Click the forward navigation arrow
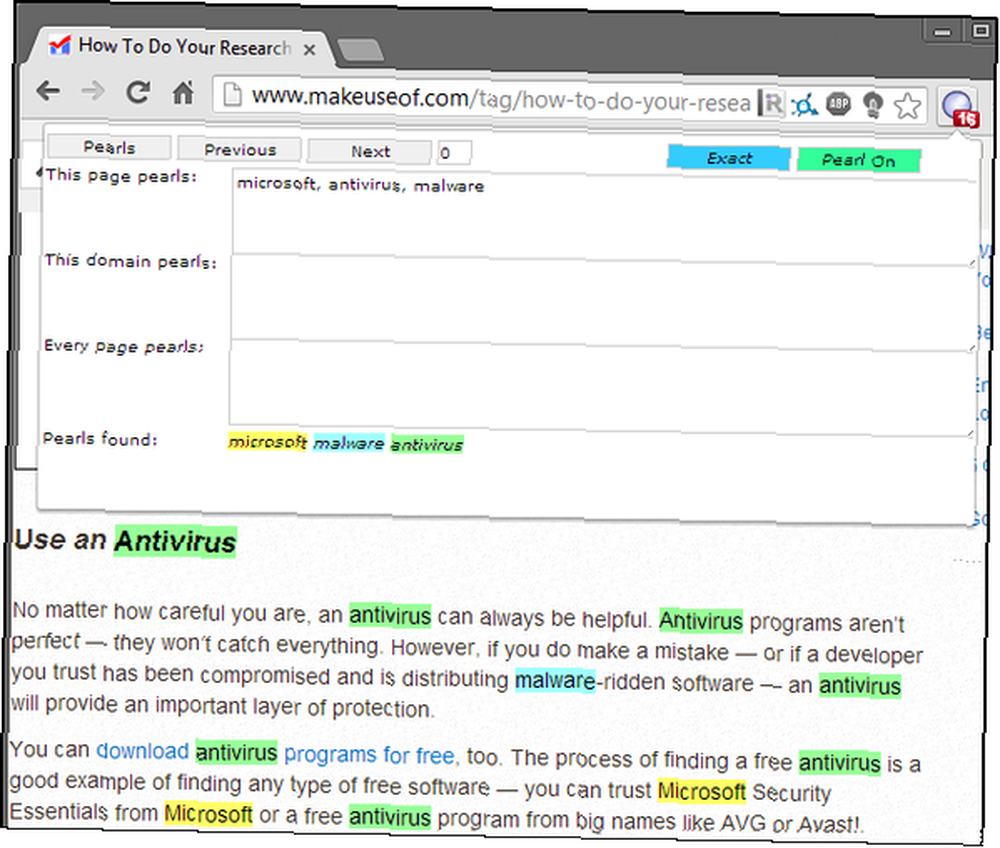The width and height of the screenshot is (1000, 848). point(93,92)
